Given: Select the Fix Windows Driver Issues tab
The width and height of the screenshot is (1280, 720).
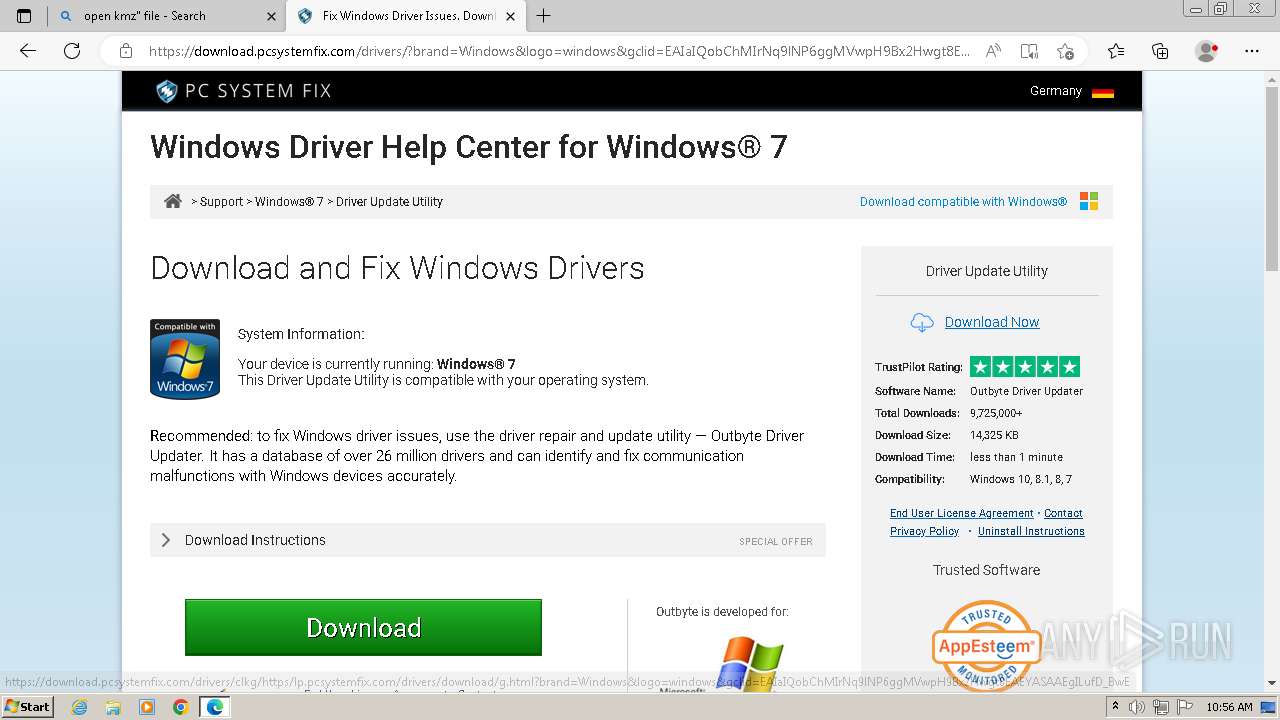Looking at the screenshot, I should [x=407, y=16].
